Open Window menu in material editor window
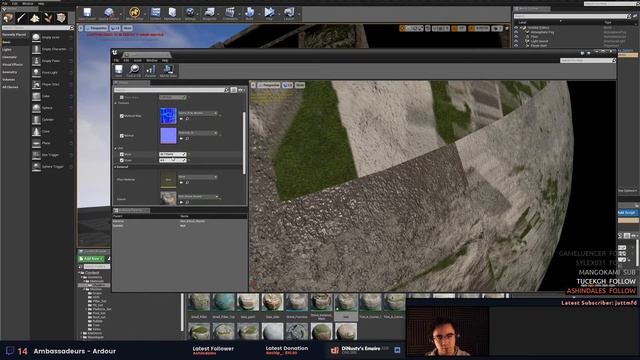The width and height of the screenshot is (640, 360). click(x=152, y=60)
